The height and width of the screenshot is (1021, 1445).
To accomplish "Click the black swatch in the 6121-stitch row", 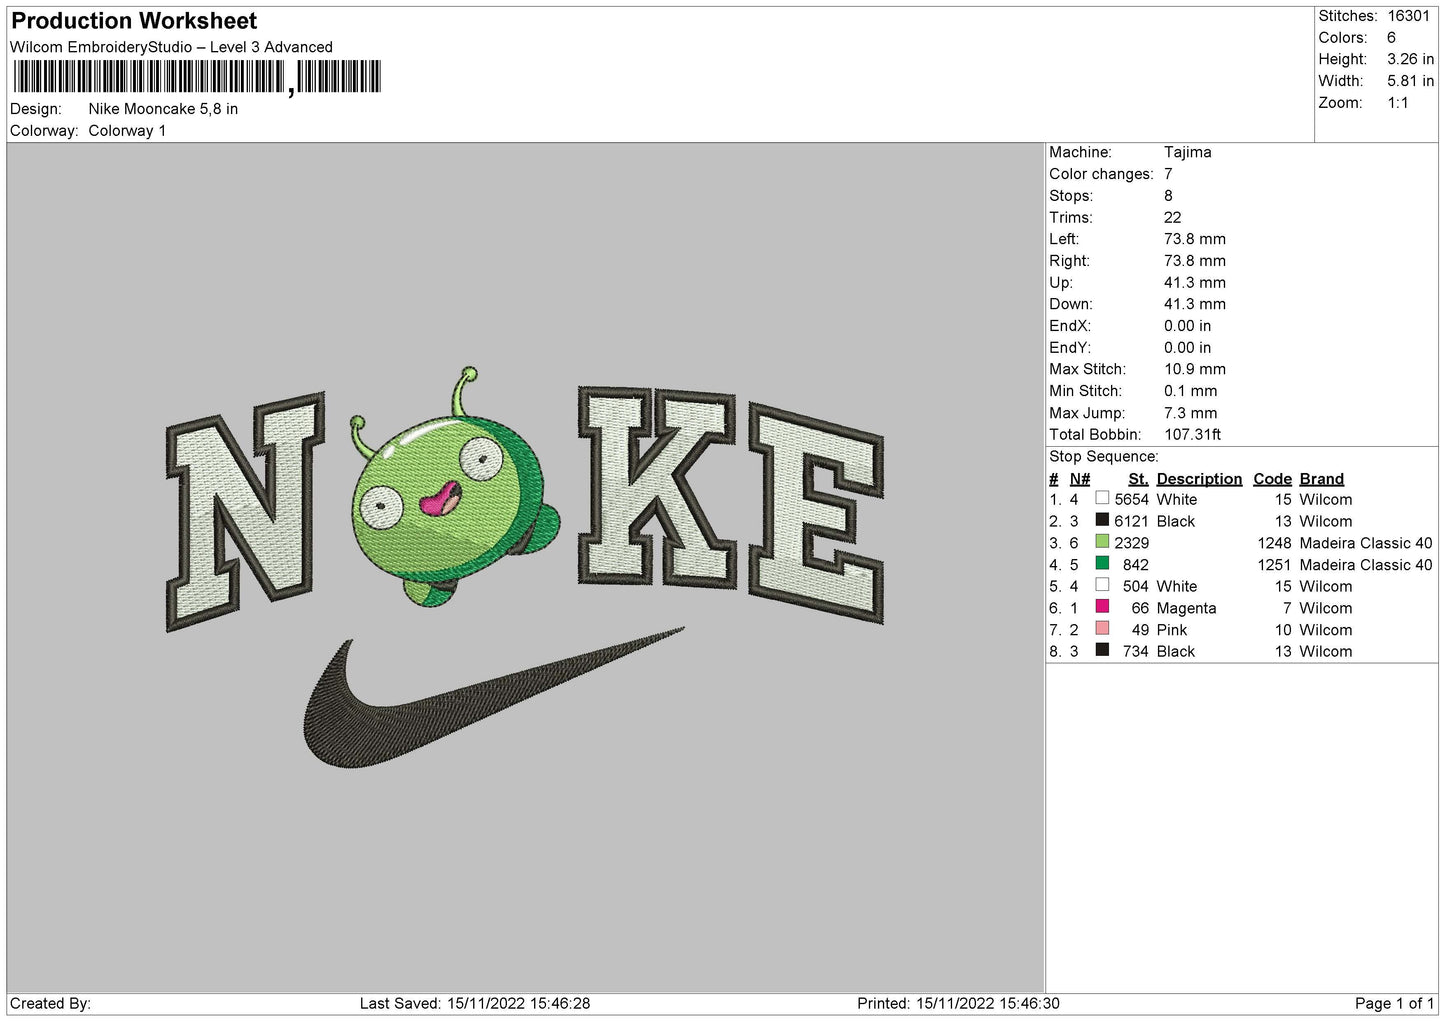I will [1102, 520].
